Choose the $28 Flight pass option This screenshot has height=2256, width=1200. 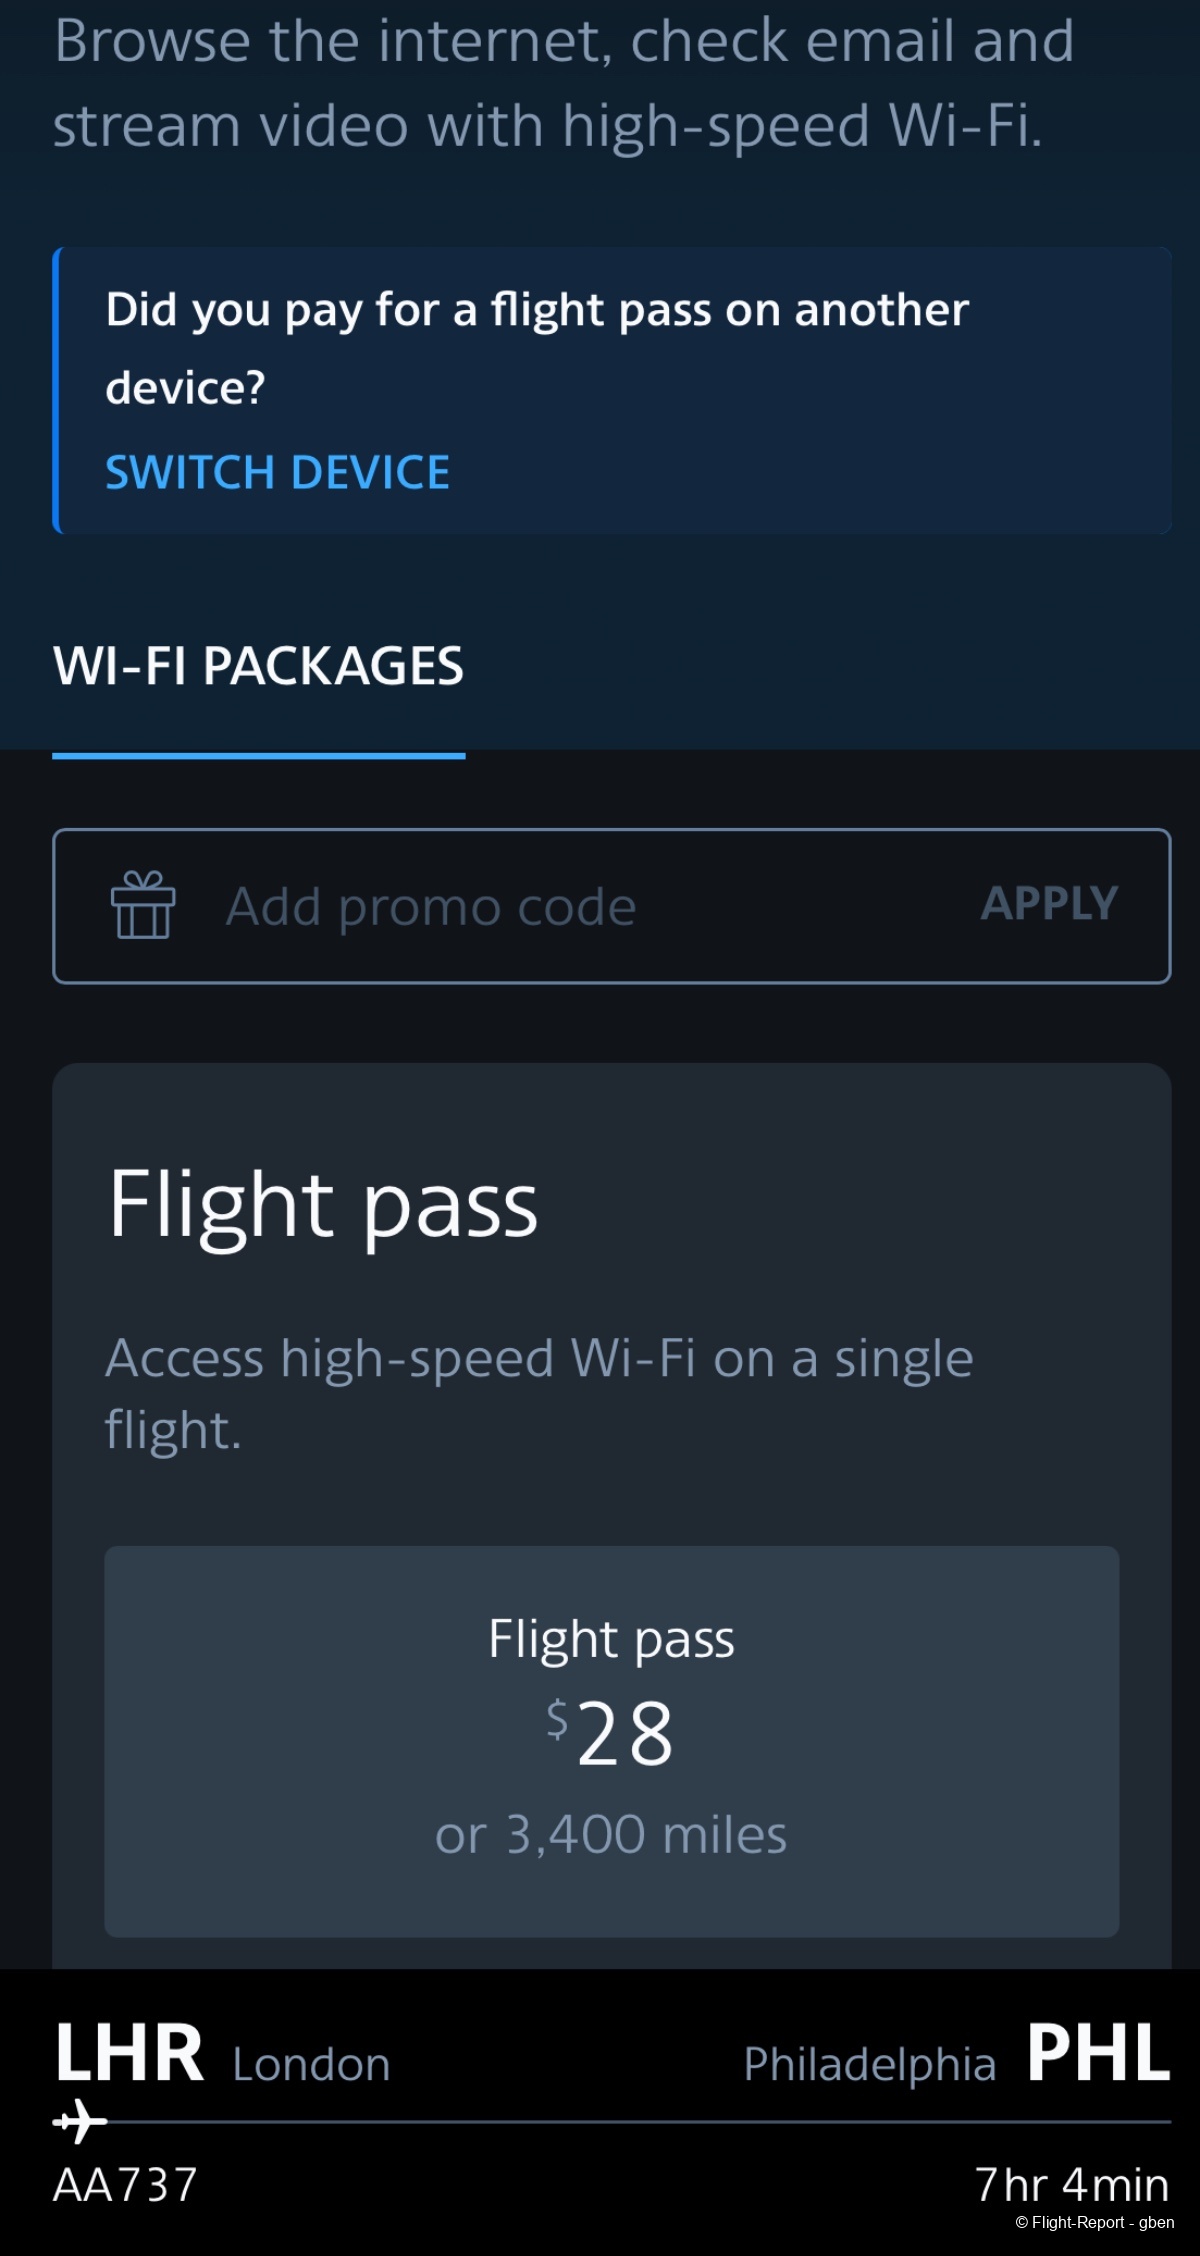611,1740
